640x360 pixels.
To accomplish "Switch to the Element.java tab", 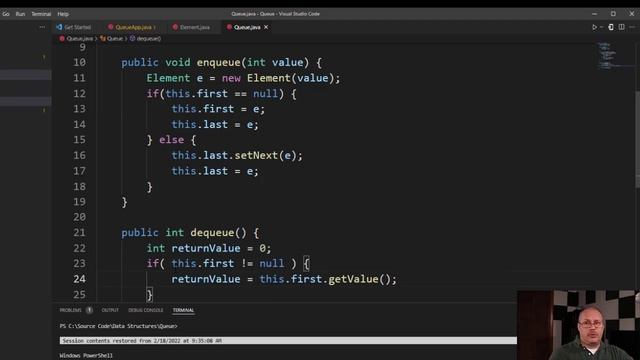I will 191,27.
